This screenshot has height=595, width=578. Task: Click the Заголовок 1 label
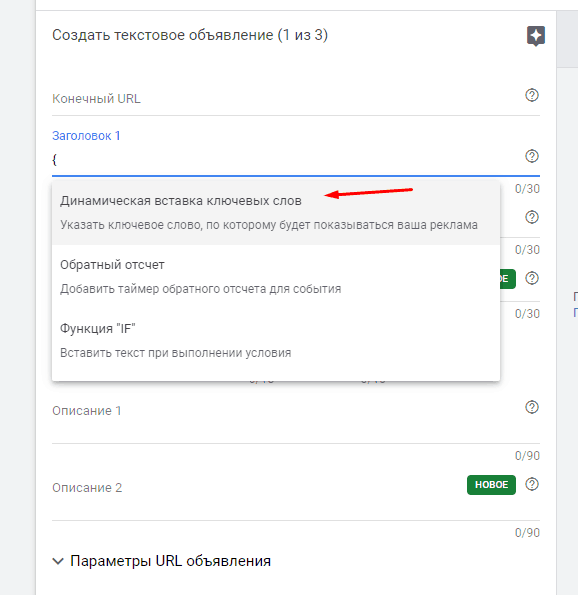pyautogui.click(x=86, y=135)
